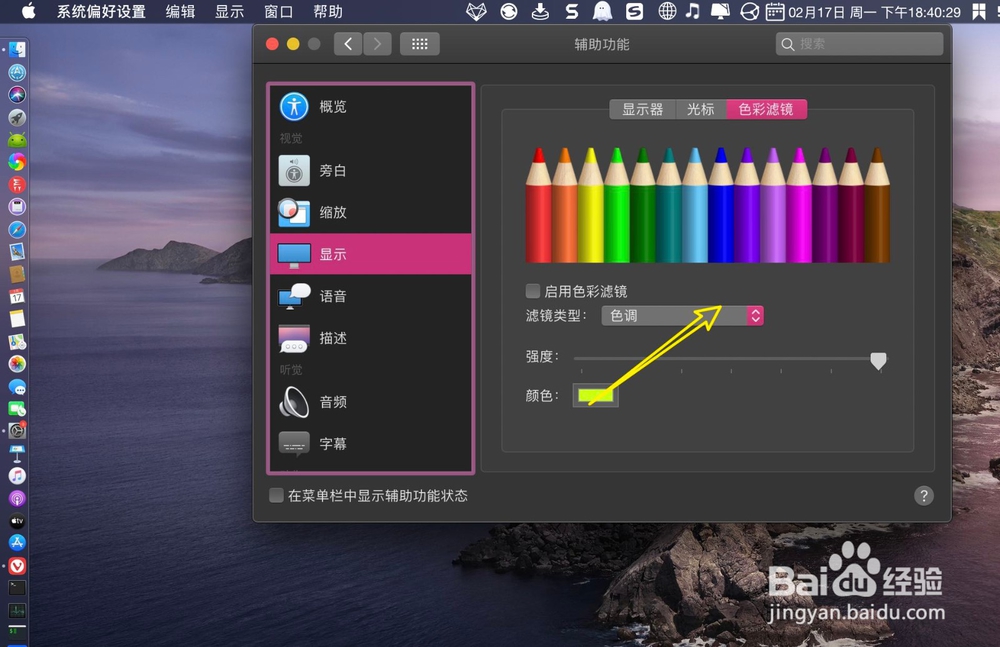This screenshot has height=647, width=1000.
Task: Click the help question mark button
Action: (x=922, y=495)
